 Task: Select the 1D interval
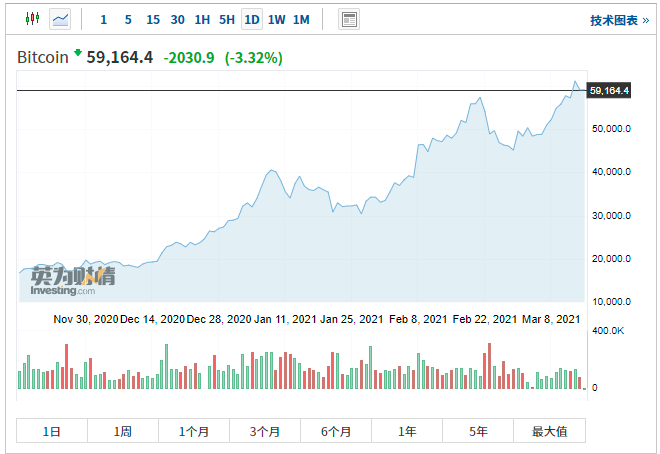tap(252, 19)
